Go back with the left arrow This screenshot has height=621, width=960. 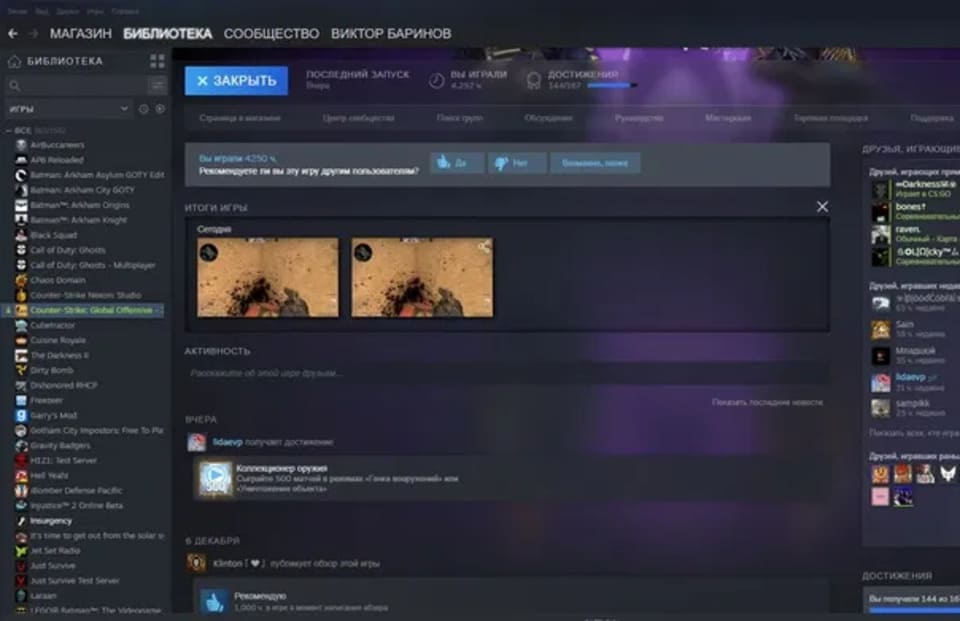pos(12,34)
